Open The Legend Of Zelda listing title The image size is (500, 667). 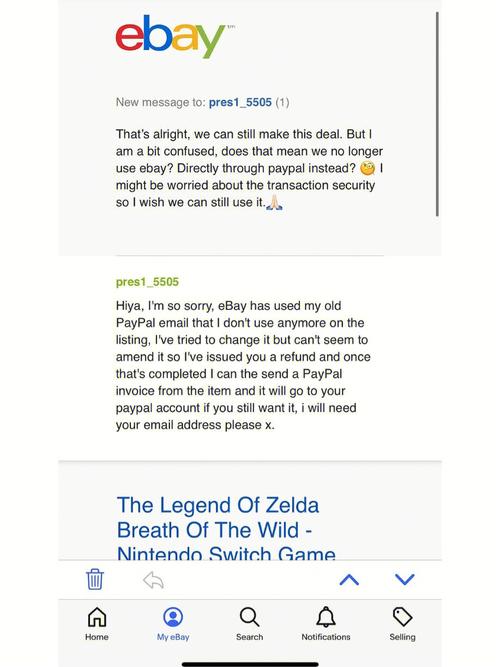(x=226, y=529)
